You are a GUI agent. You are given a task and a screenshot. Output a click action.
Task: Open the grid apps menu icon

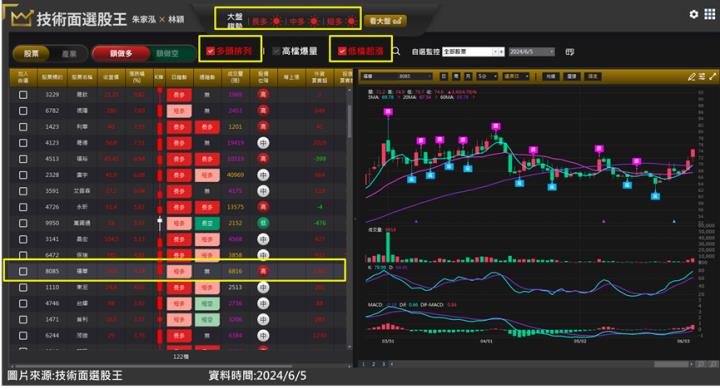(709, 15)
